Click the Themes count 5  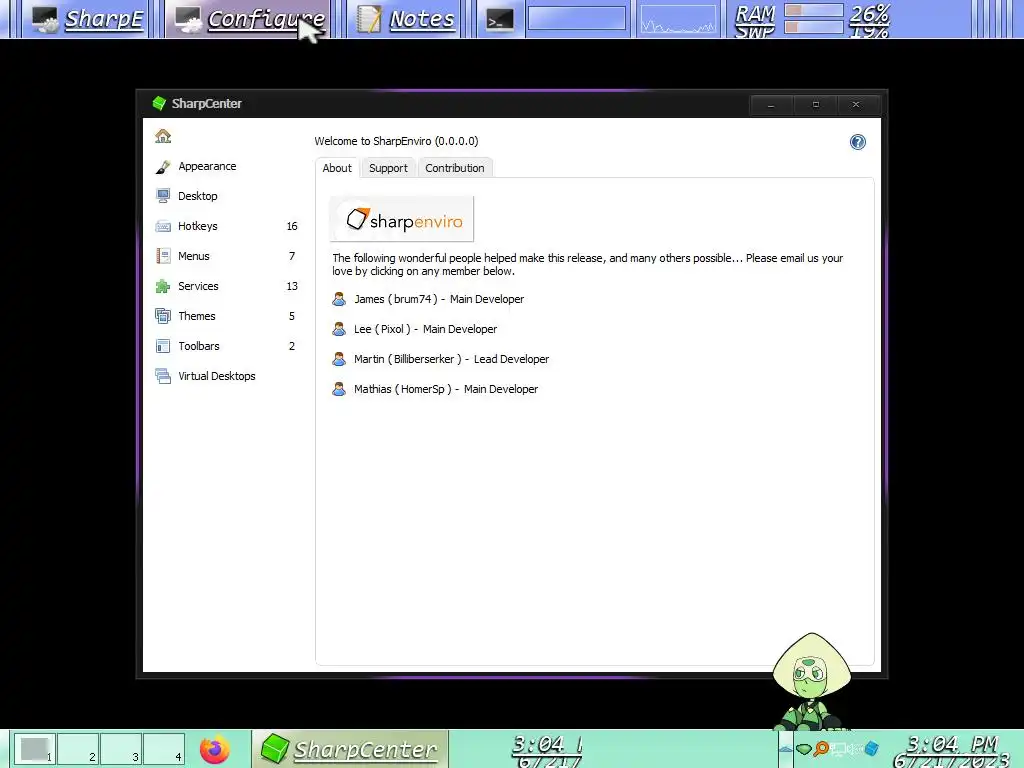(292, 316)
